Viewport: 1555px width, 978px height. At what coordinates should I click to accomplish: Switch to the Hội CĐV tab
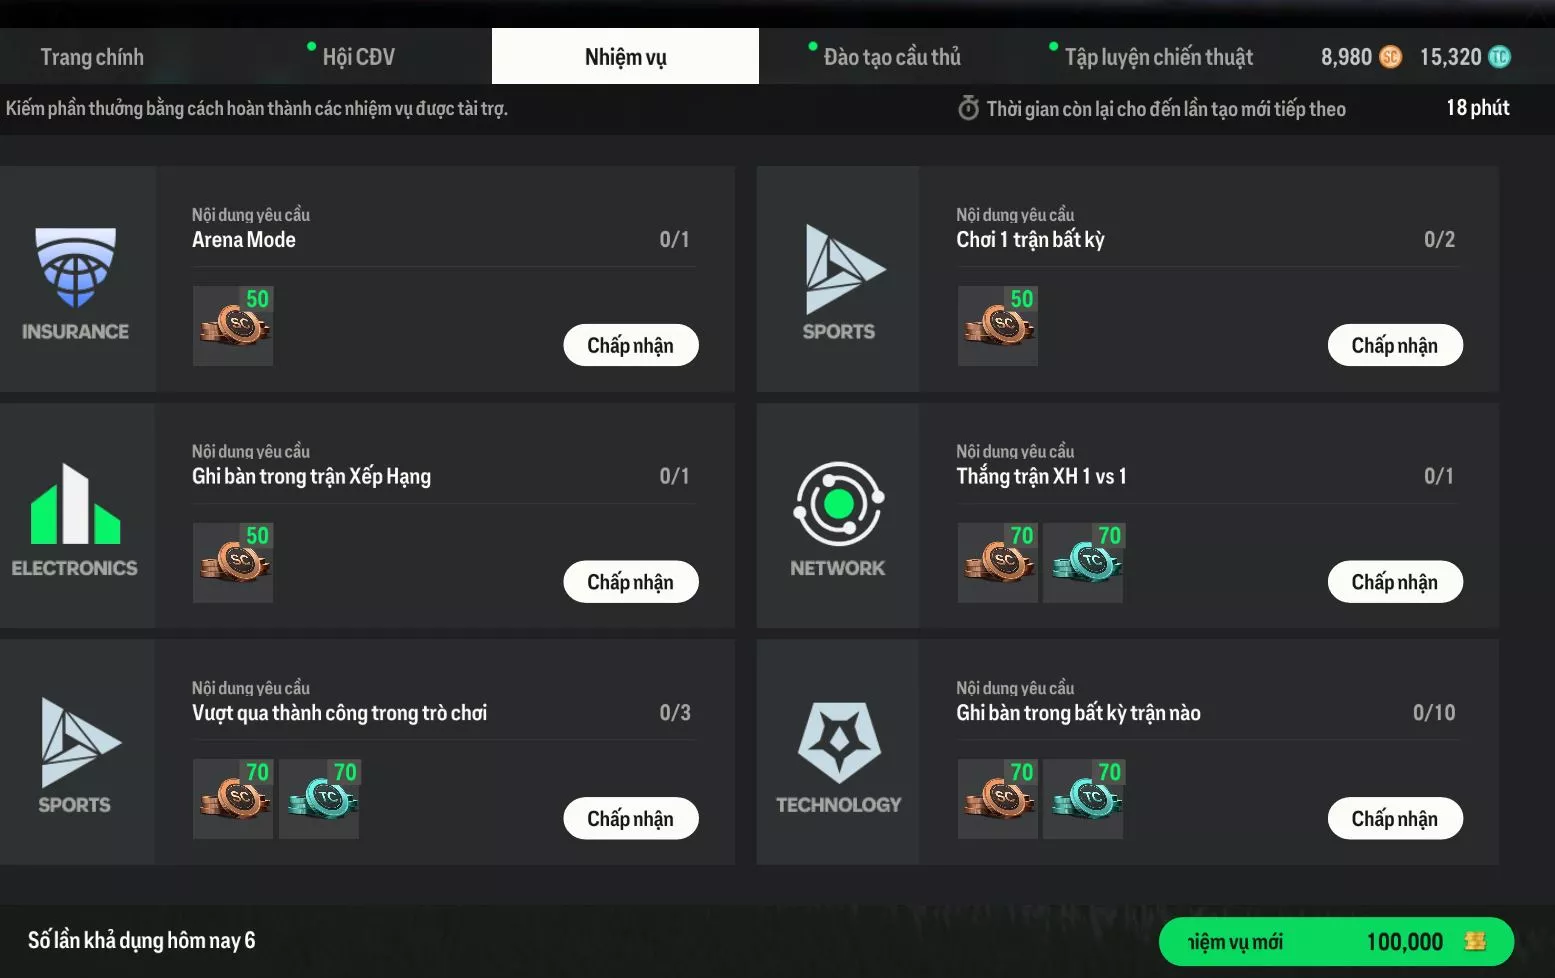pos(358,57)
